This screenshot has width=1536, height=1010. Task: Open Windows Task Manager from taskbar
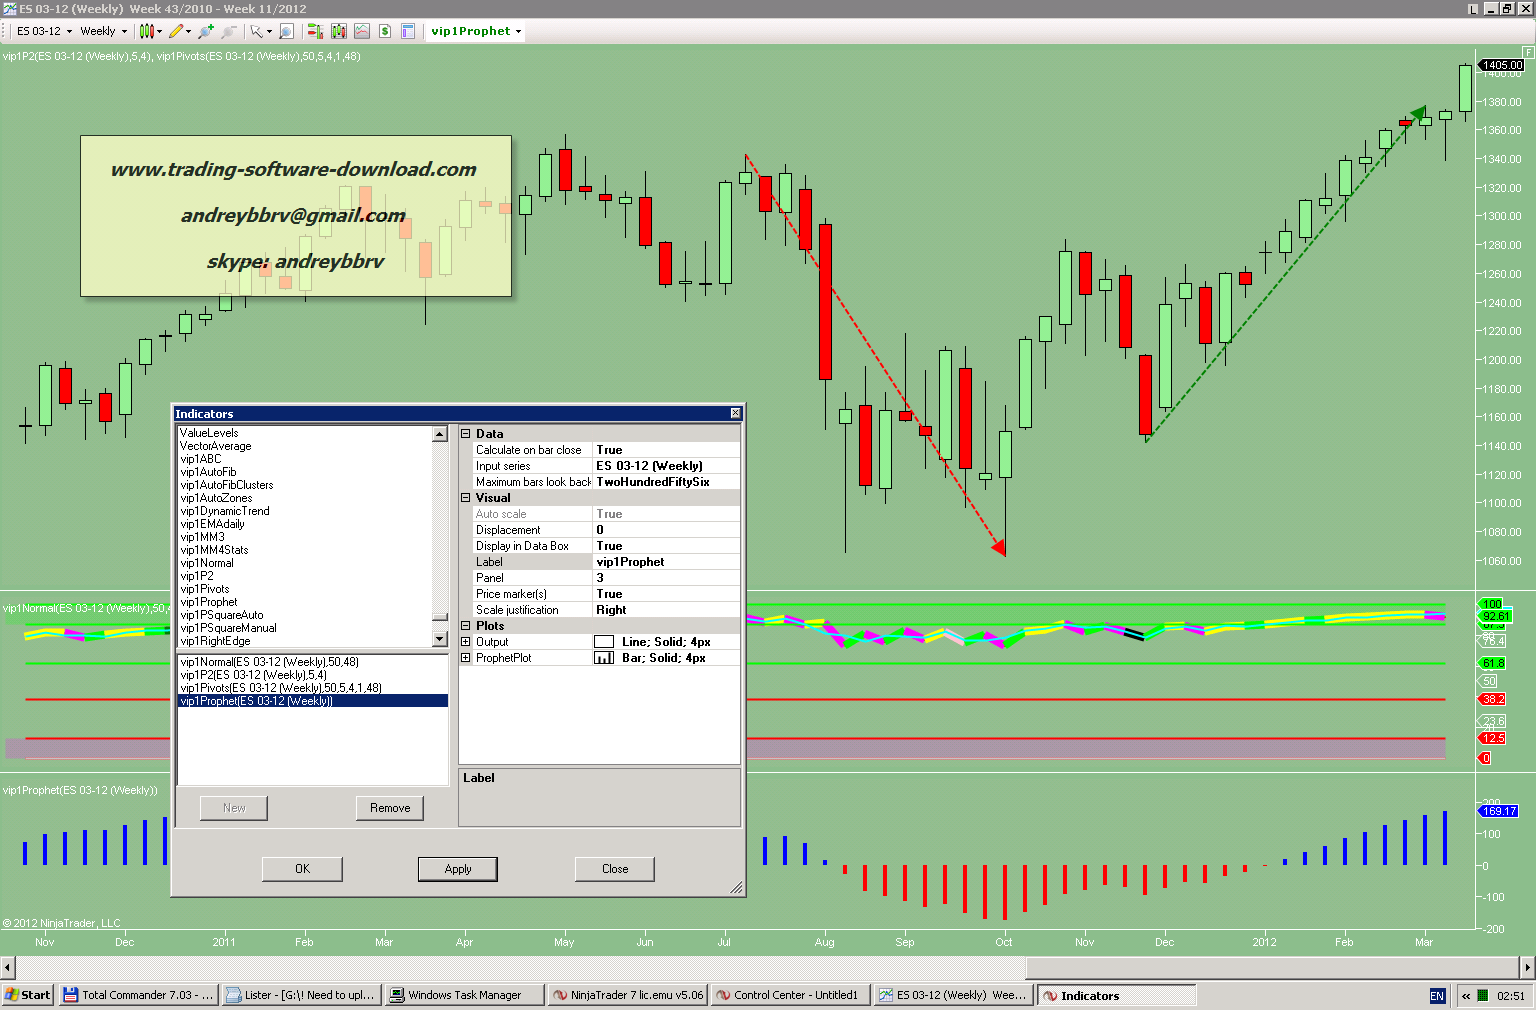464,995
